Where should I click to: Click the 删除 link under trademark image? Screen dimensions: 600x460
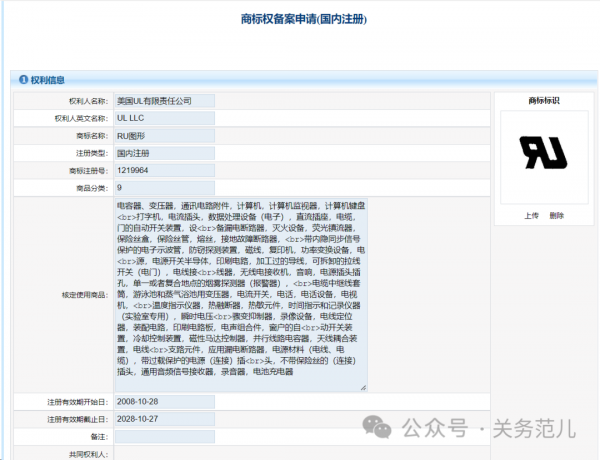[x=557, y=215]
